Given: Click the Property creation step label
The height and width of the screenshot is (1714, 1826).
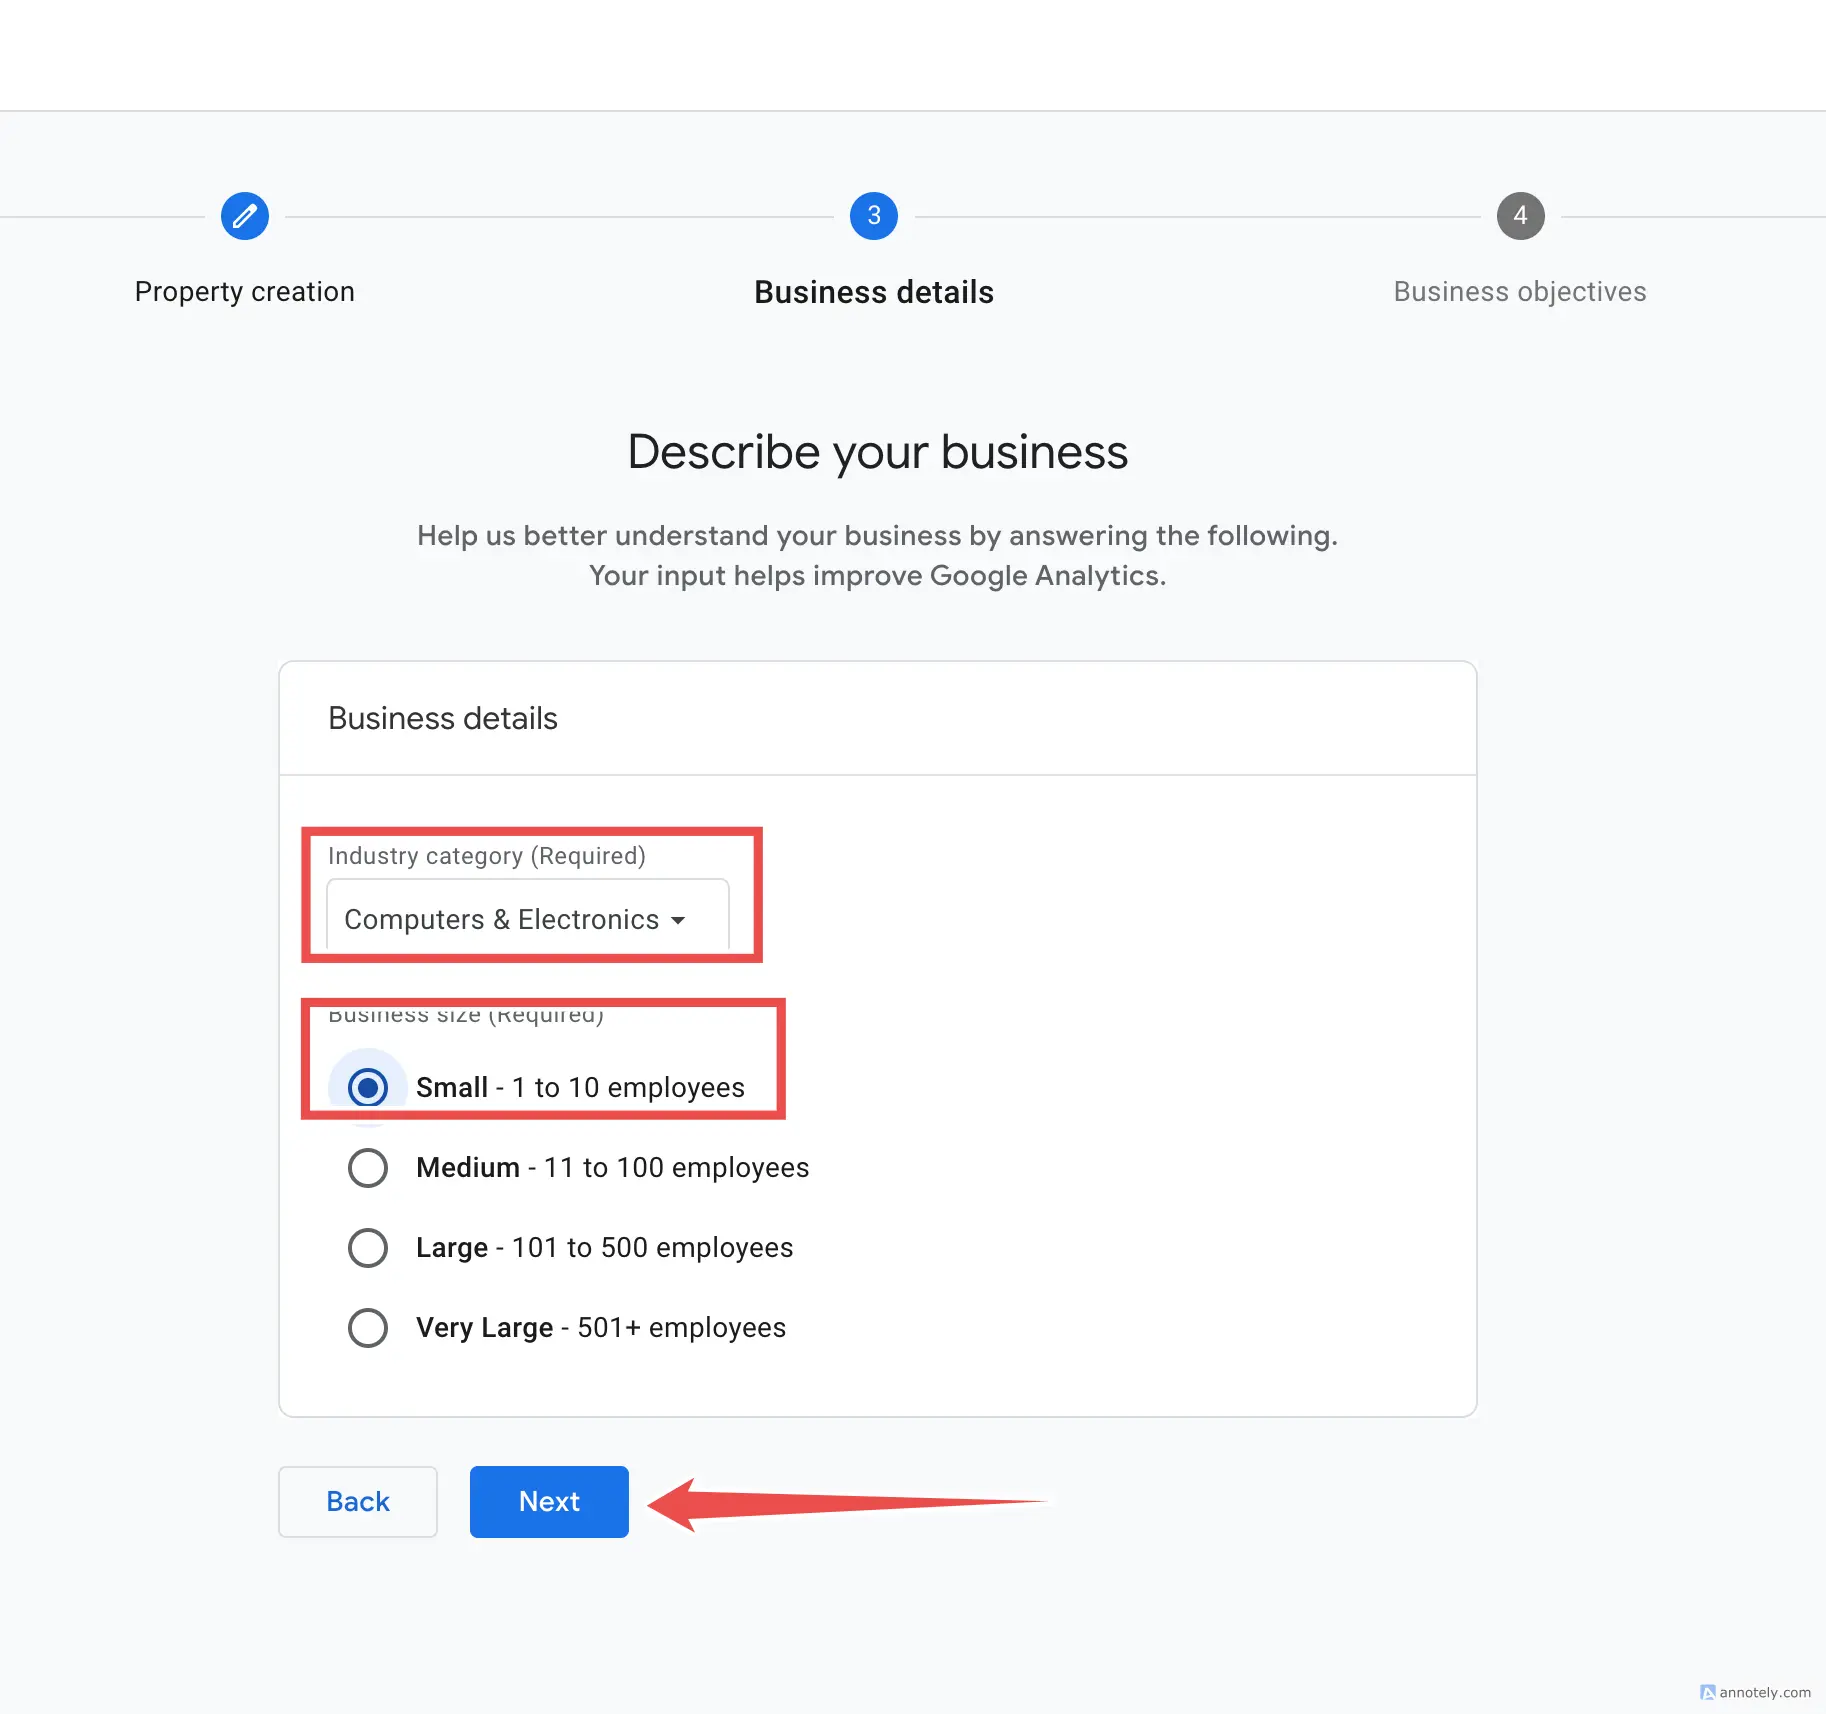Looking at the screenshot, I should [x=244, y=291].
